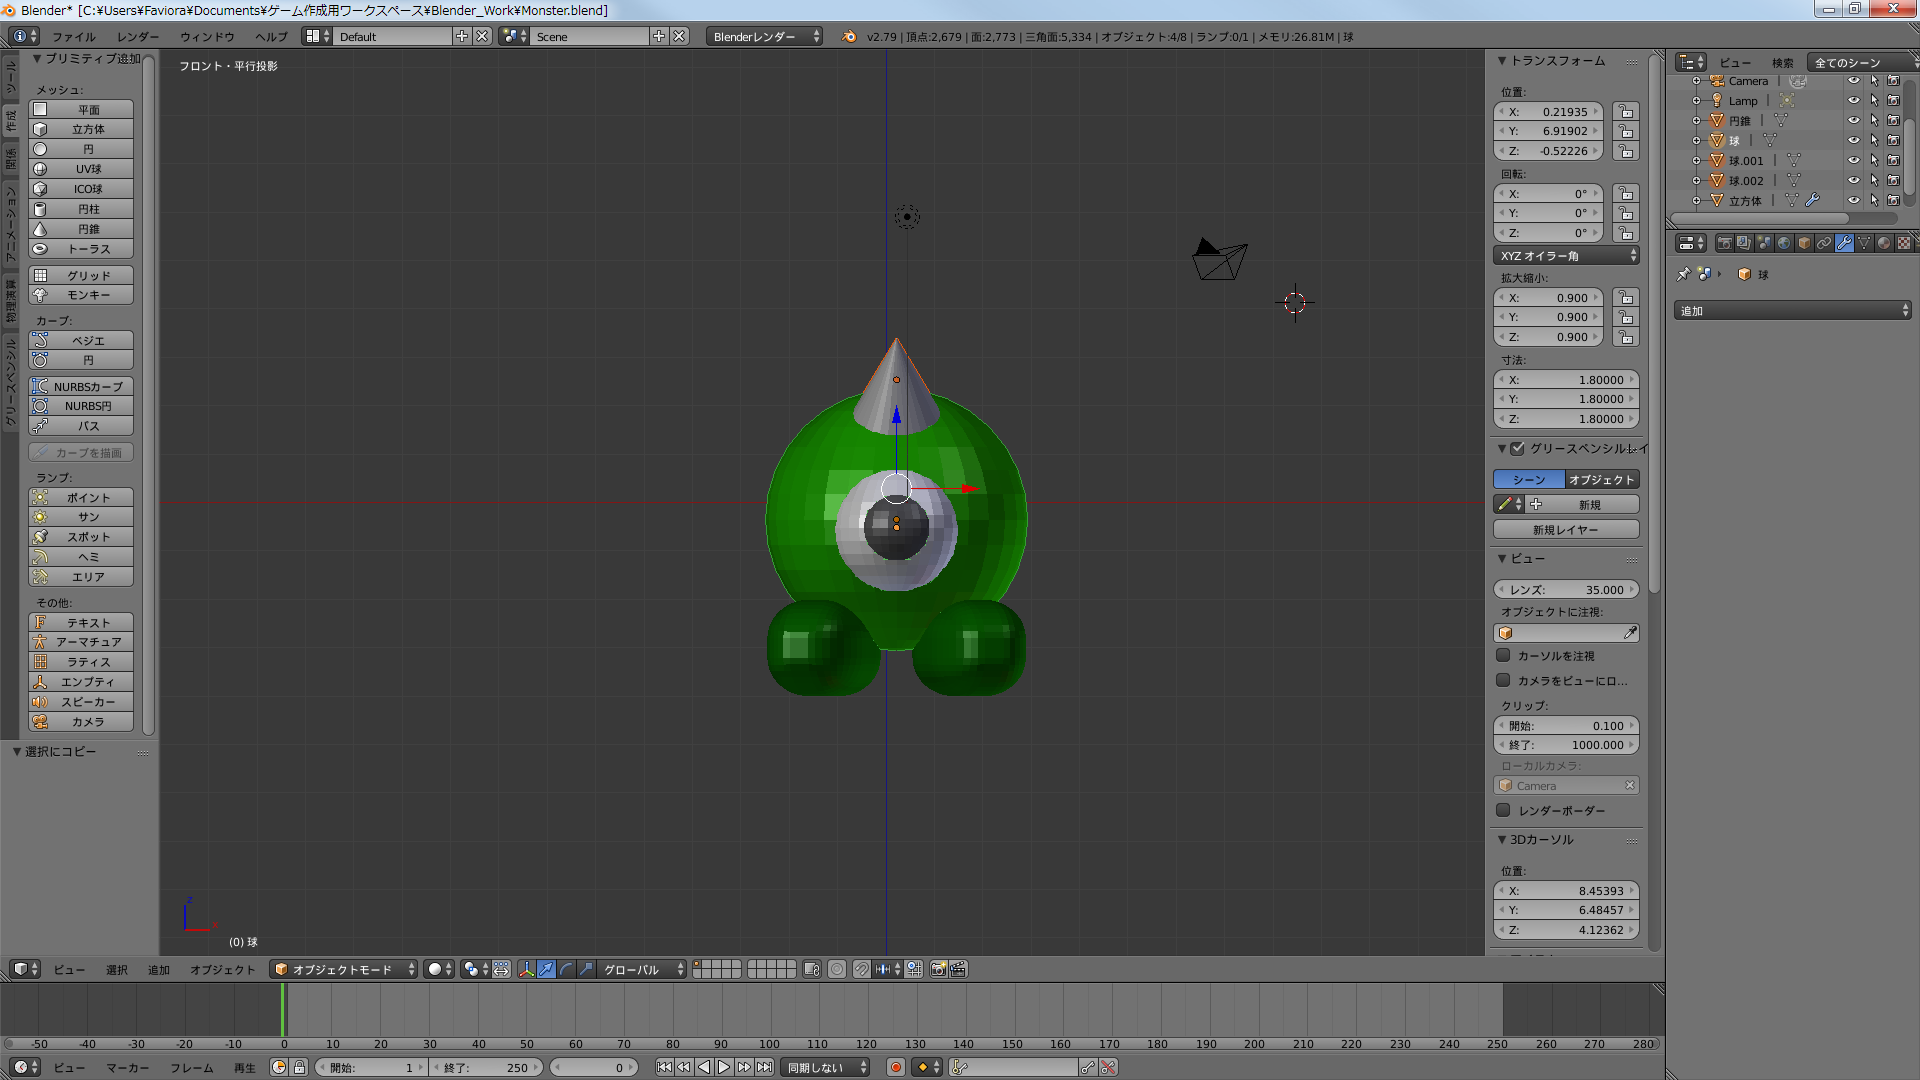The height and width of the screenshot is (1080, 1920).
Task: Open the ウィンドウ menu
Action: pos(207,36)
